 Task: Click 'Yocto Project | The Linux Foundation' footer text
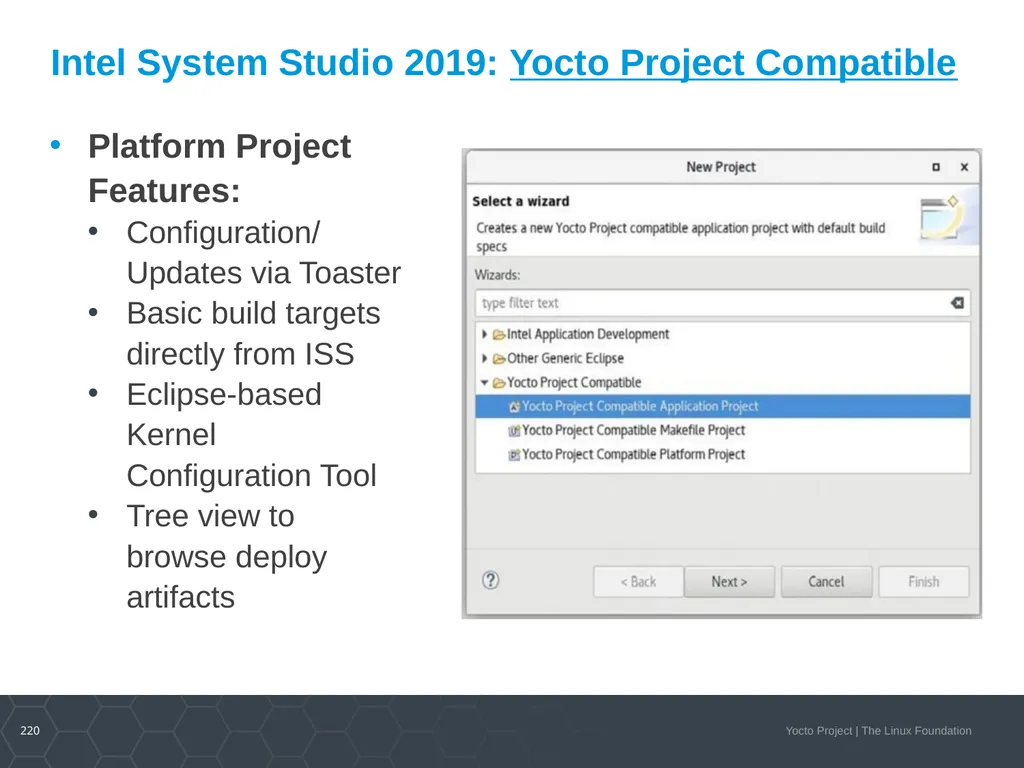tap(878, 731)
